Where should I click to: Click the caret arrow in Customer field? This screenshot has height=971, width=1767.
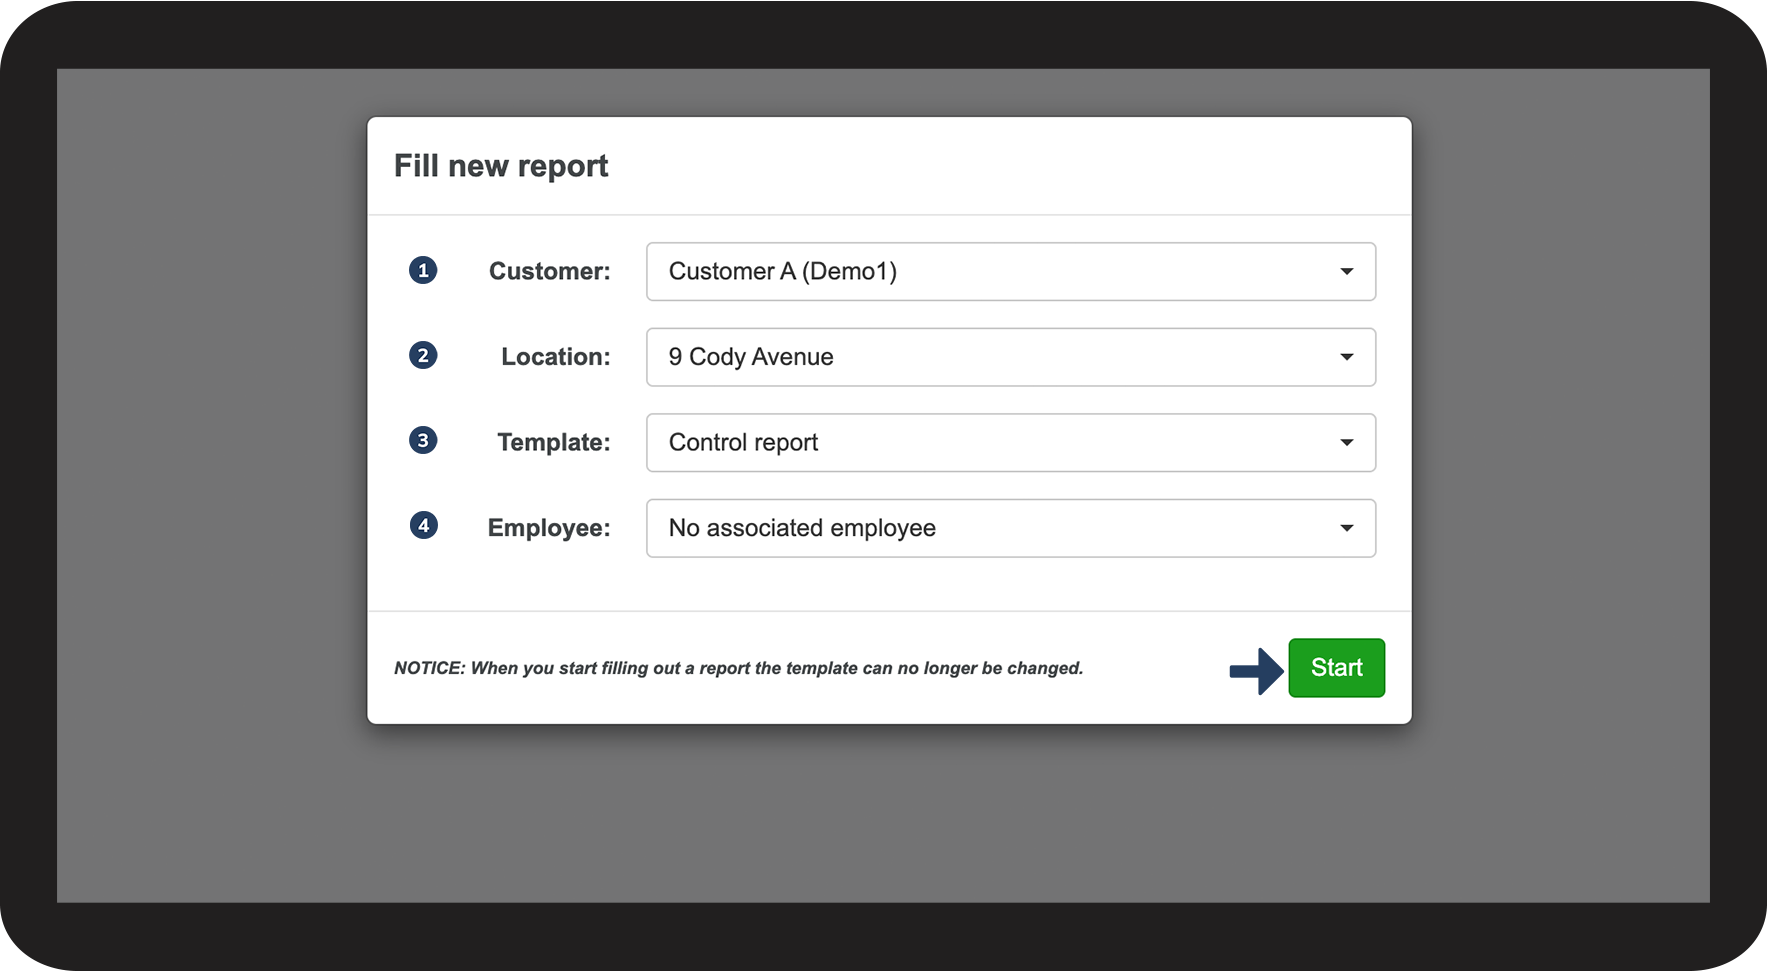tap(1346, 272)
